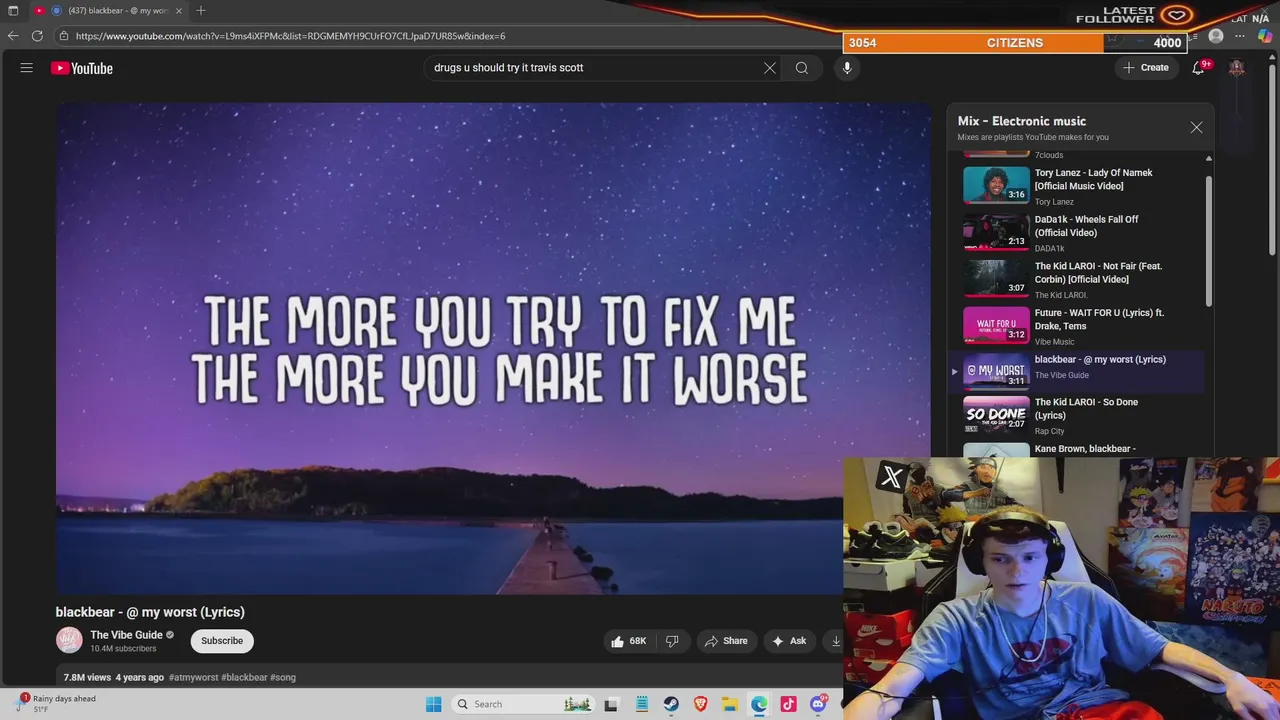Dislike the video with thumbs down
Viewport: 1280px width, 720px height.
[x=672, y=641]
